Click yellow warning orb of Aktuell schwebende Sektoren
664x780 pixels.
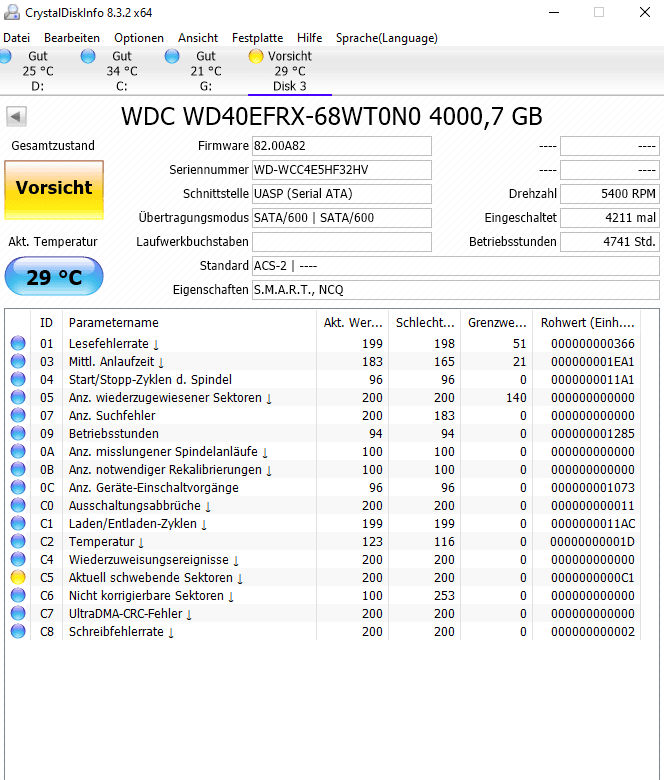(18, 577)
